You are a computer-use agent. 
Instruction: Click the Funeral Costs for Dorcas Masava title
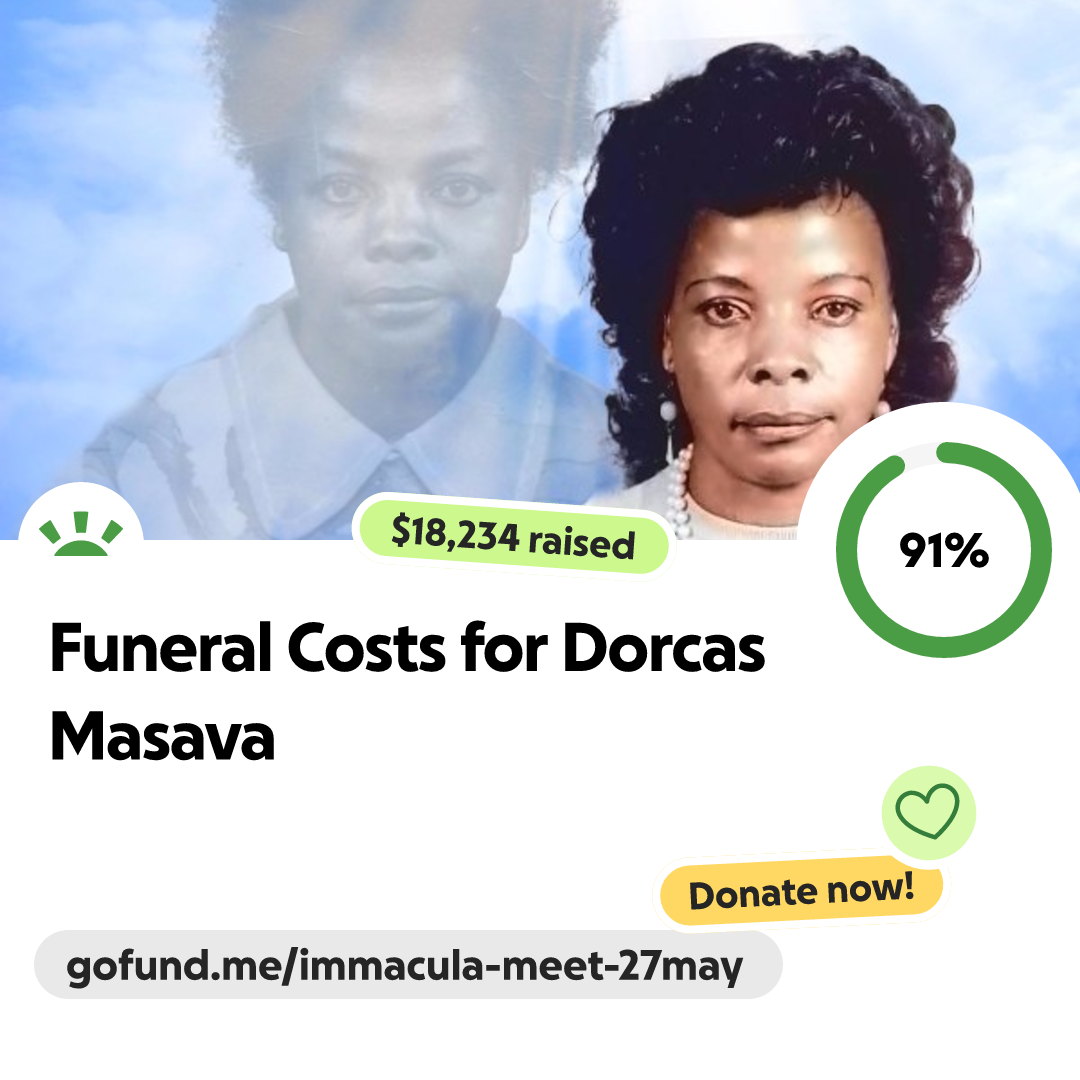(408, 692)
